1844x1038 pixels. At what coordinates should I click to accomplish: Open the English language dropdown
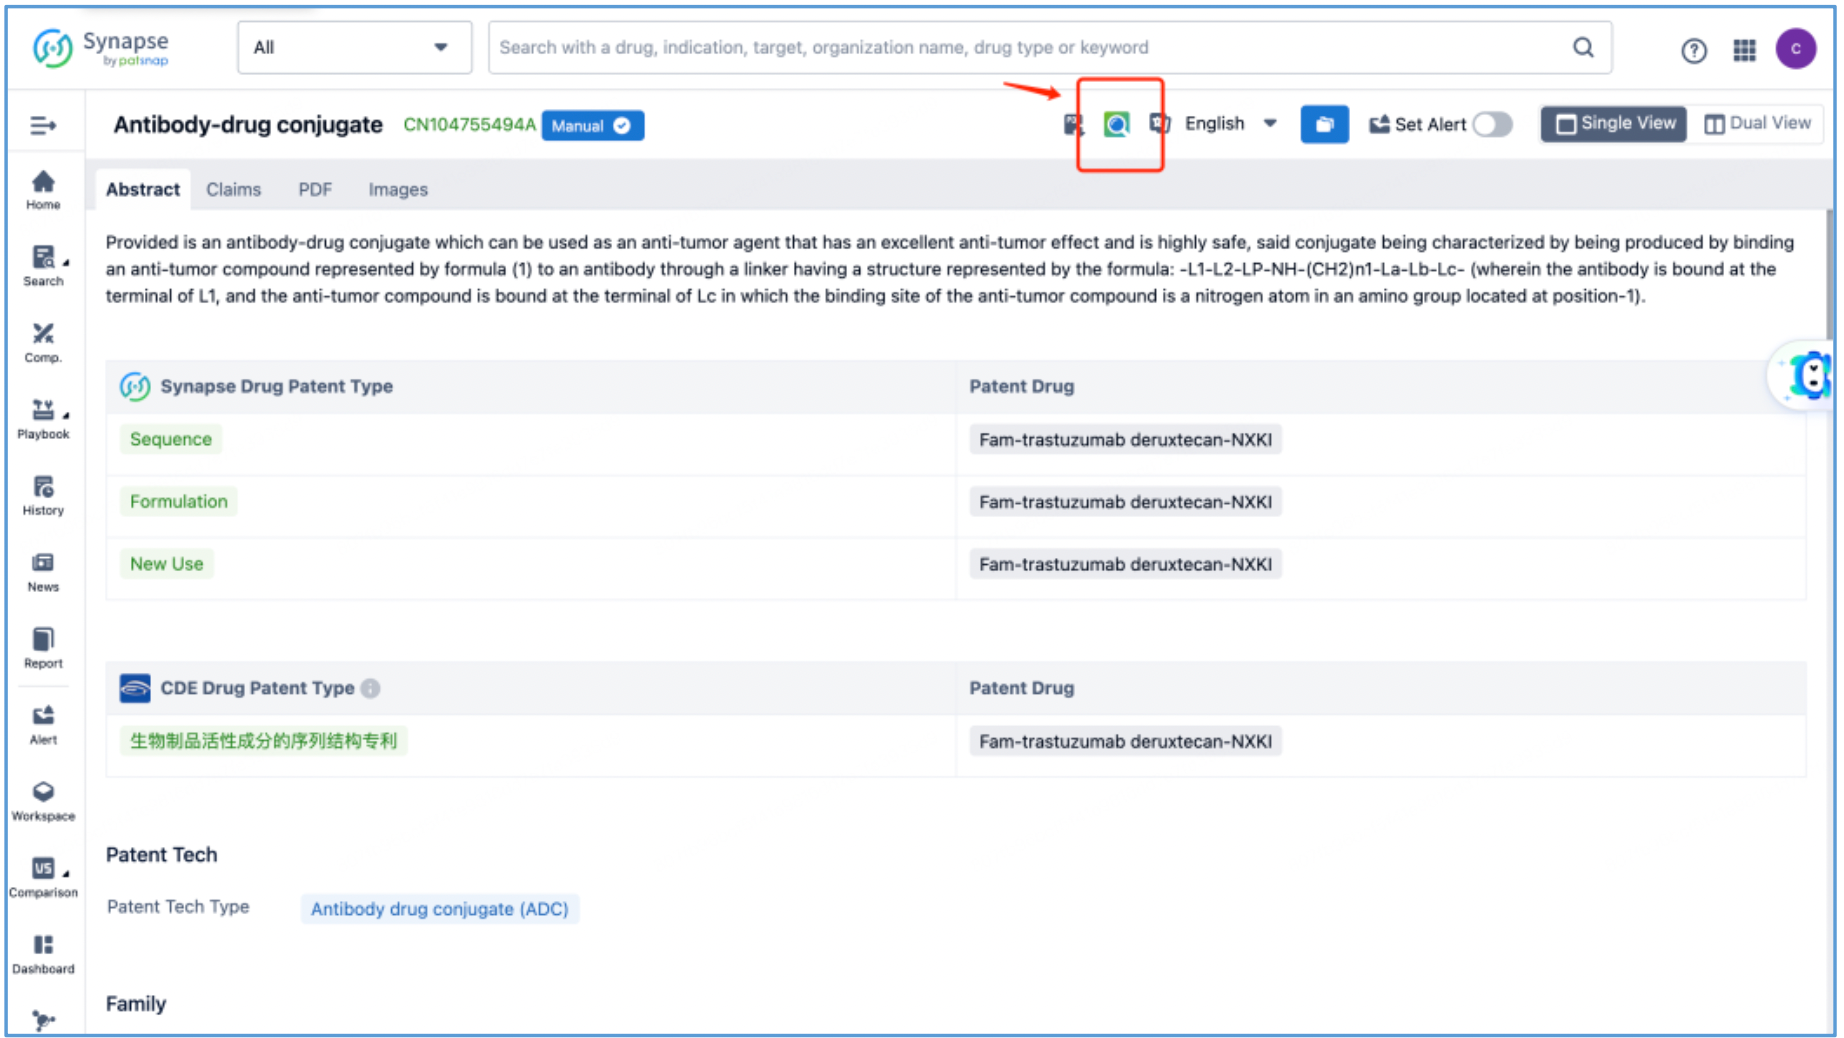[1230, 123]
